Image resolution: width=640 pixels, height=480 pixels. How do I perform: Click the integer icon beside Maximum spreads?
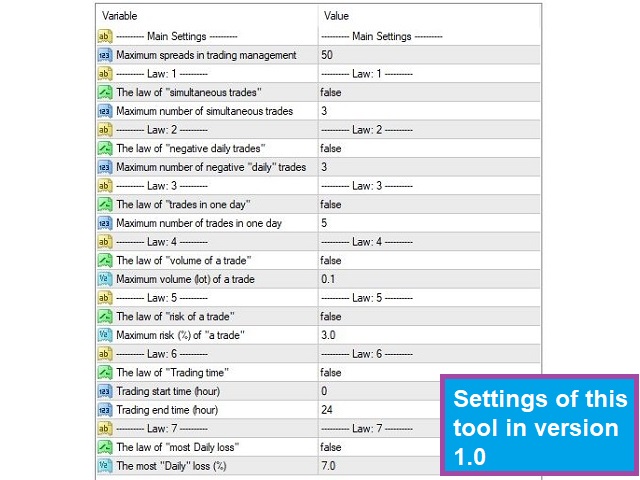(105, 55)
